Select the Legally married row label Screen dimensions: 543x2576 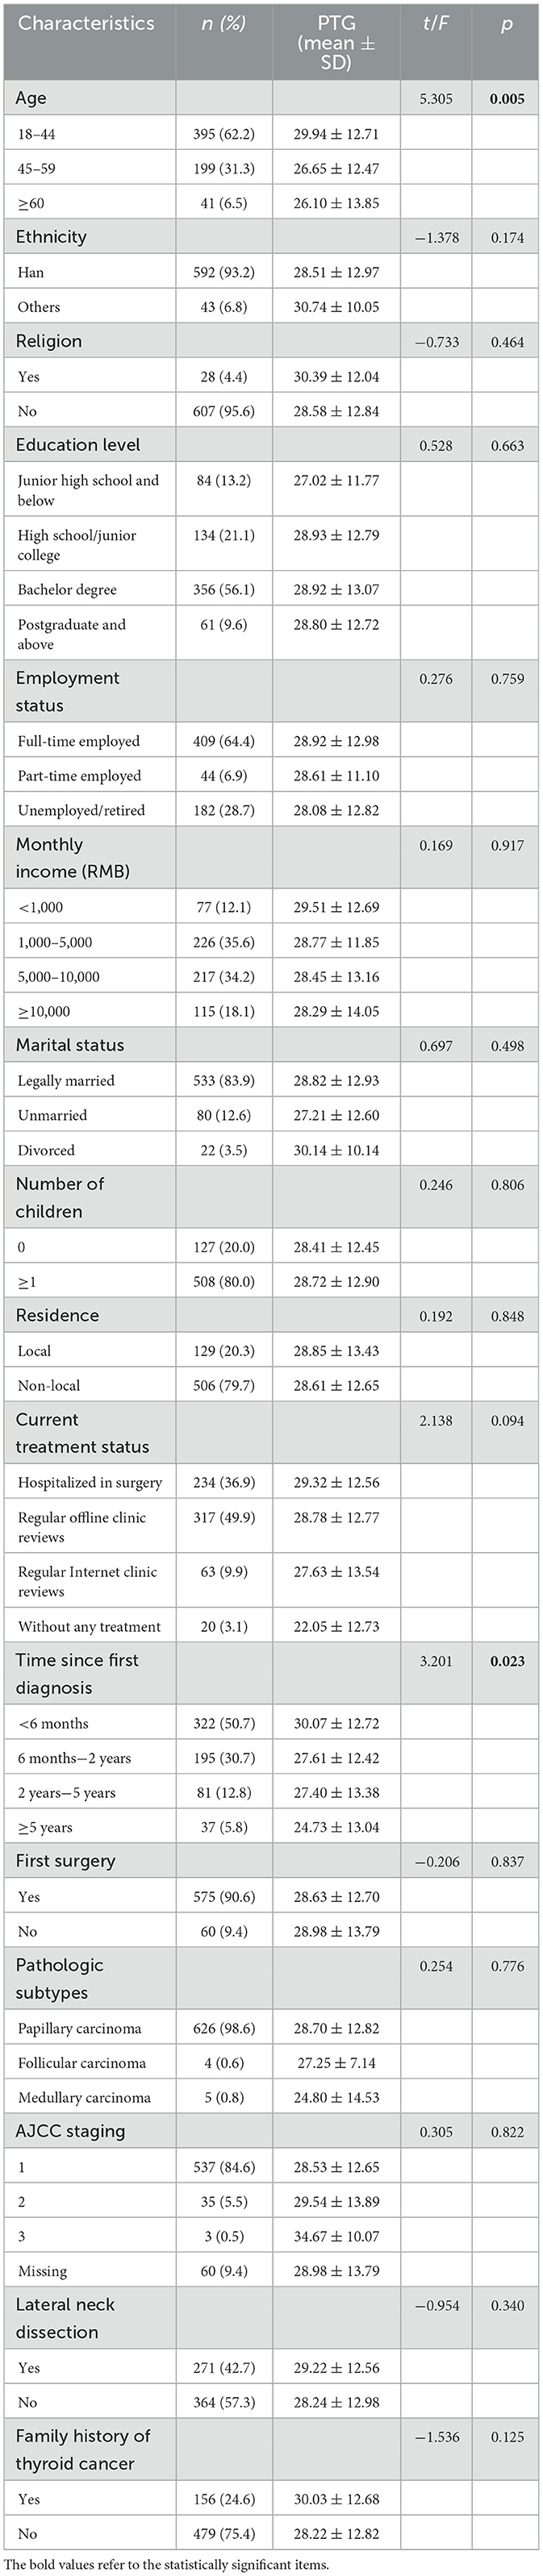click(x=66, y=1080)
